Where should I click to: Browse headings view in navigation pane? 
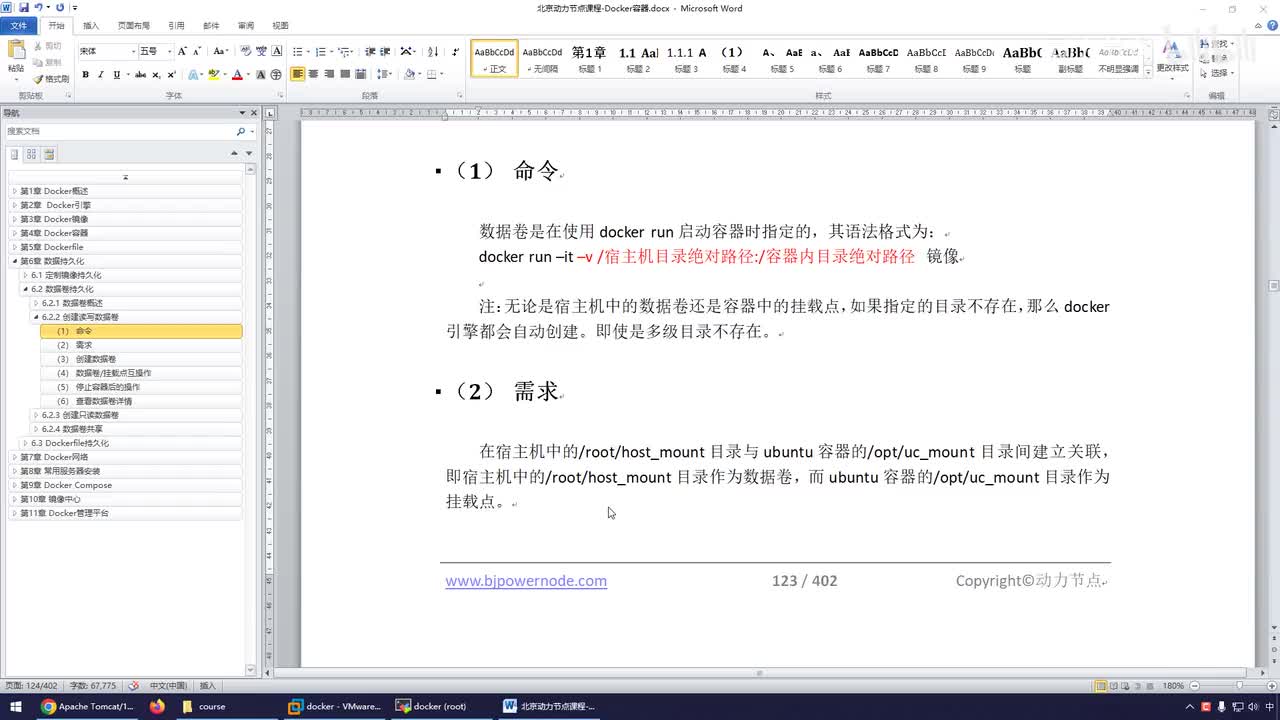[15, 154]
